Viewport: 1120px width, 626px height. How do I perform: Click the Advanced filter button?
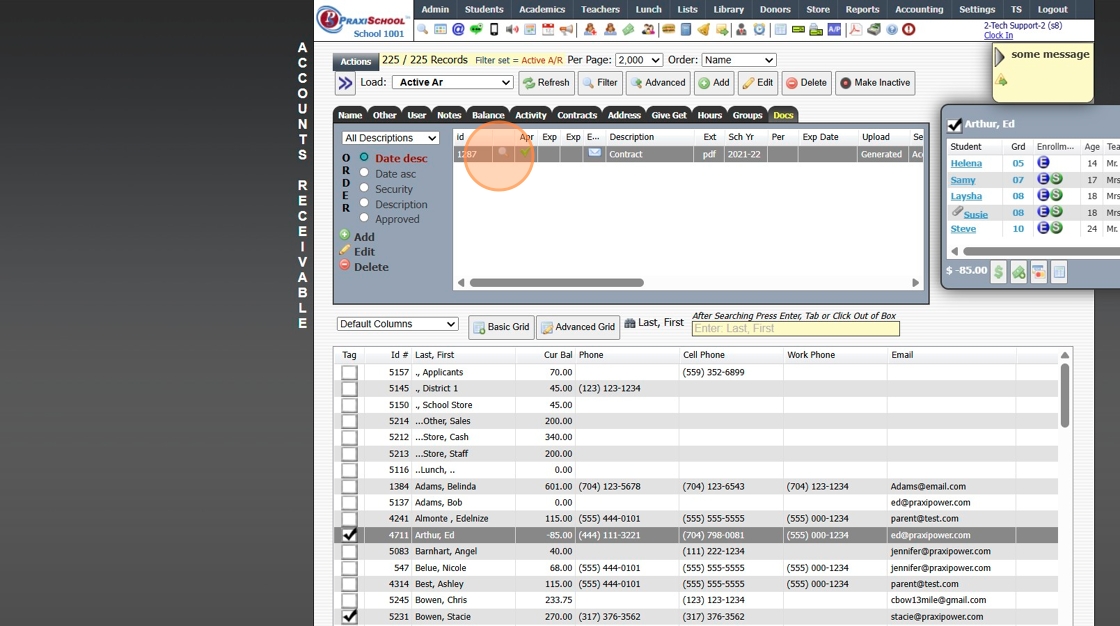click(658, 83)
